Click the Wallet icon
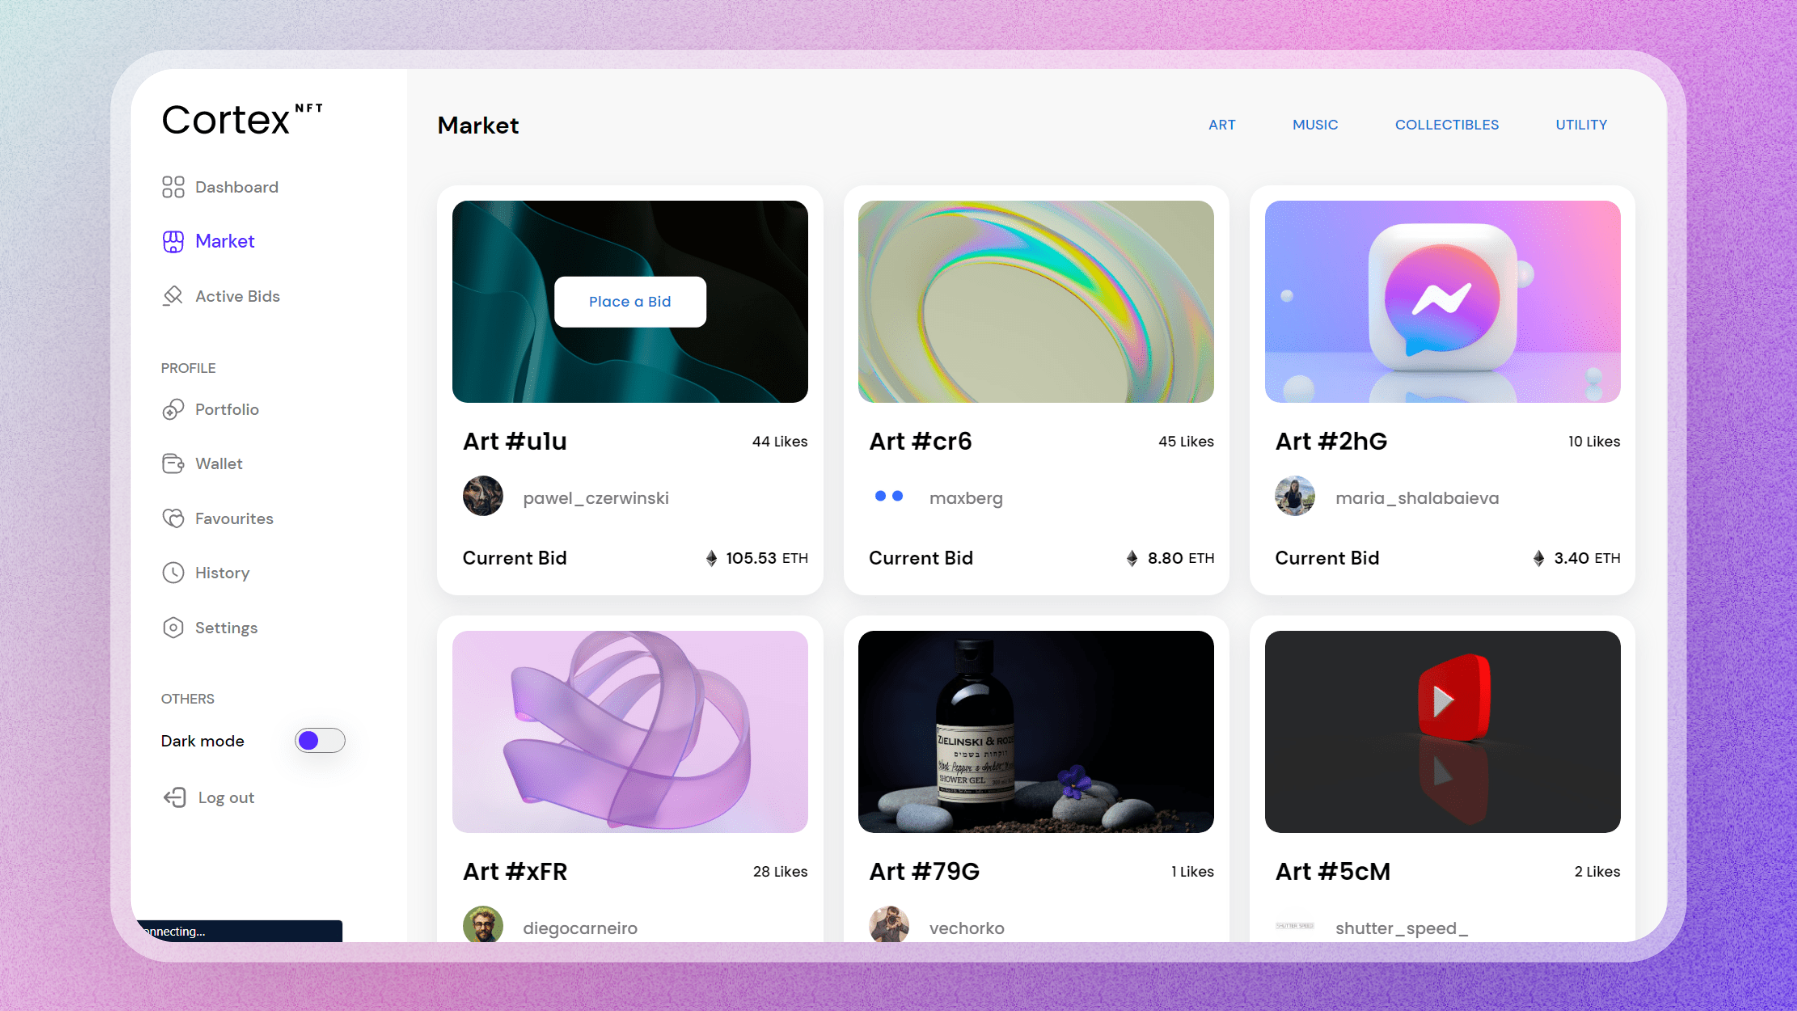 click(x=173, y=464)
